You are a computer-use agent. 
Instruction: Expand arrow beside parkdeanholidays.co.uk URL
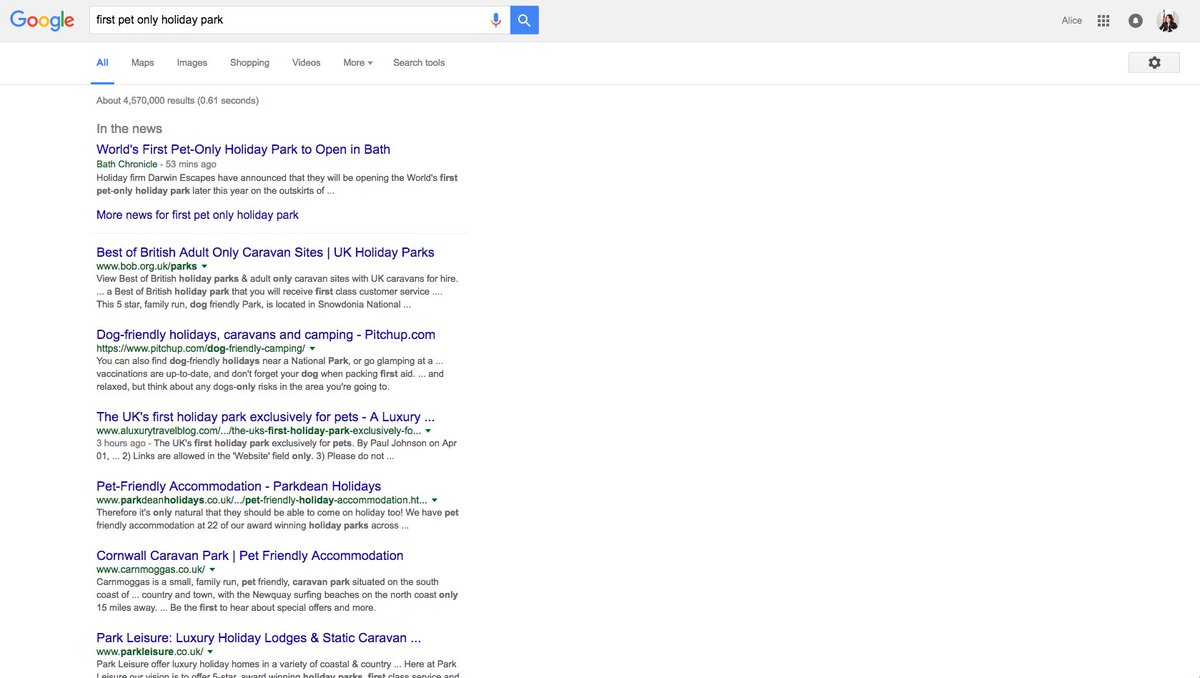(x=434, y=500)
